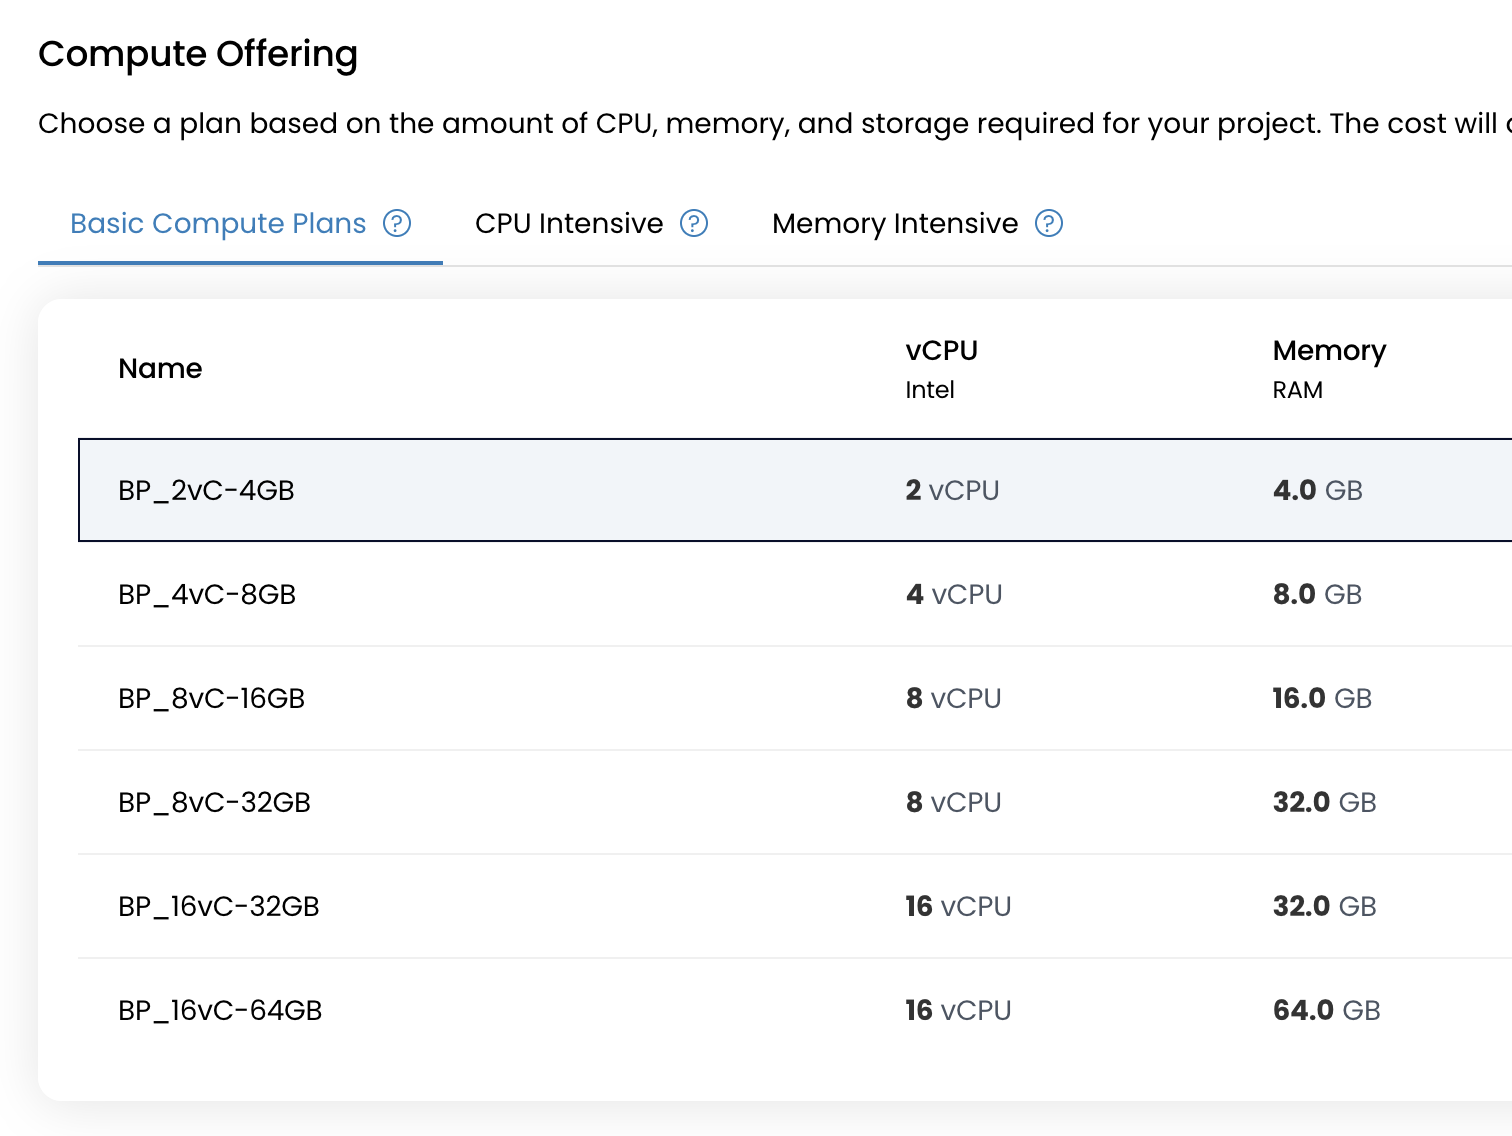This screenshot has width=1512, height=1136.
Task: Open help icon beside CPU Intensive
Action: tap(694, 223)
